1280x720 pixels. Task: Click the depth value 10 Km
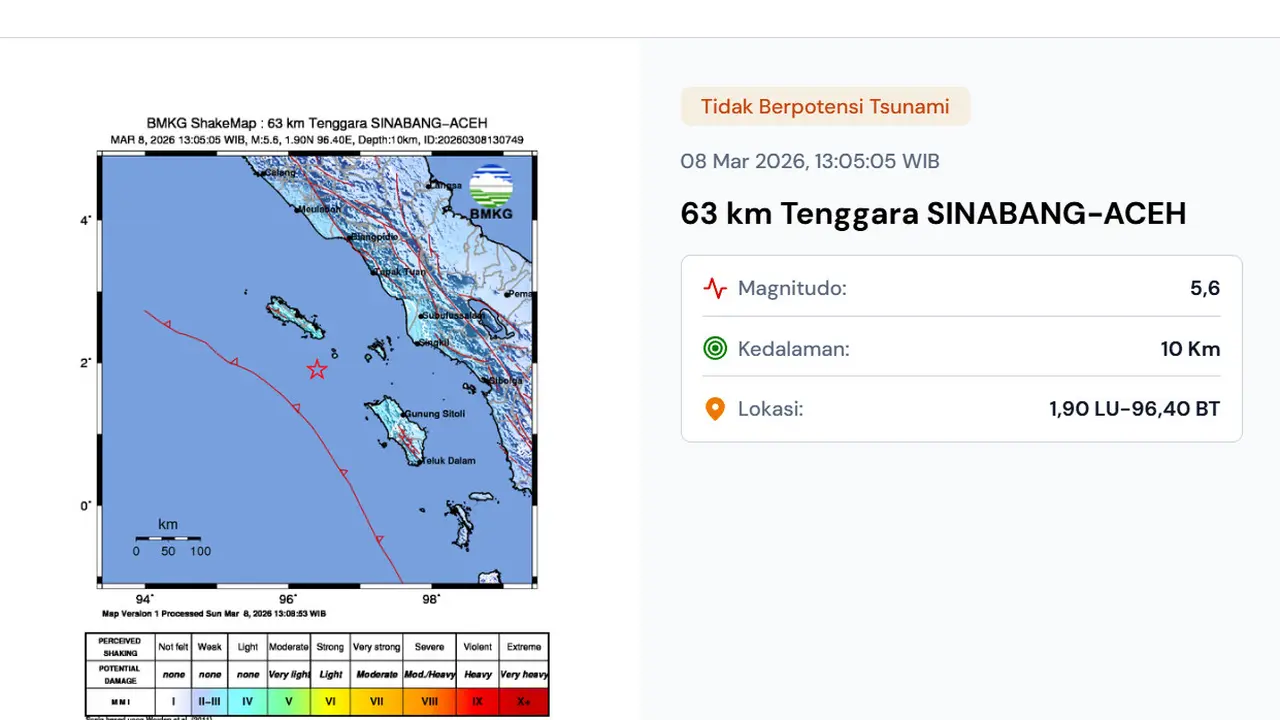[x=1190, y=349]
